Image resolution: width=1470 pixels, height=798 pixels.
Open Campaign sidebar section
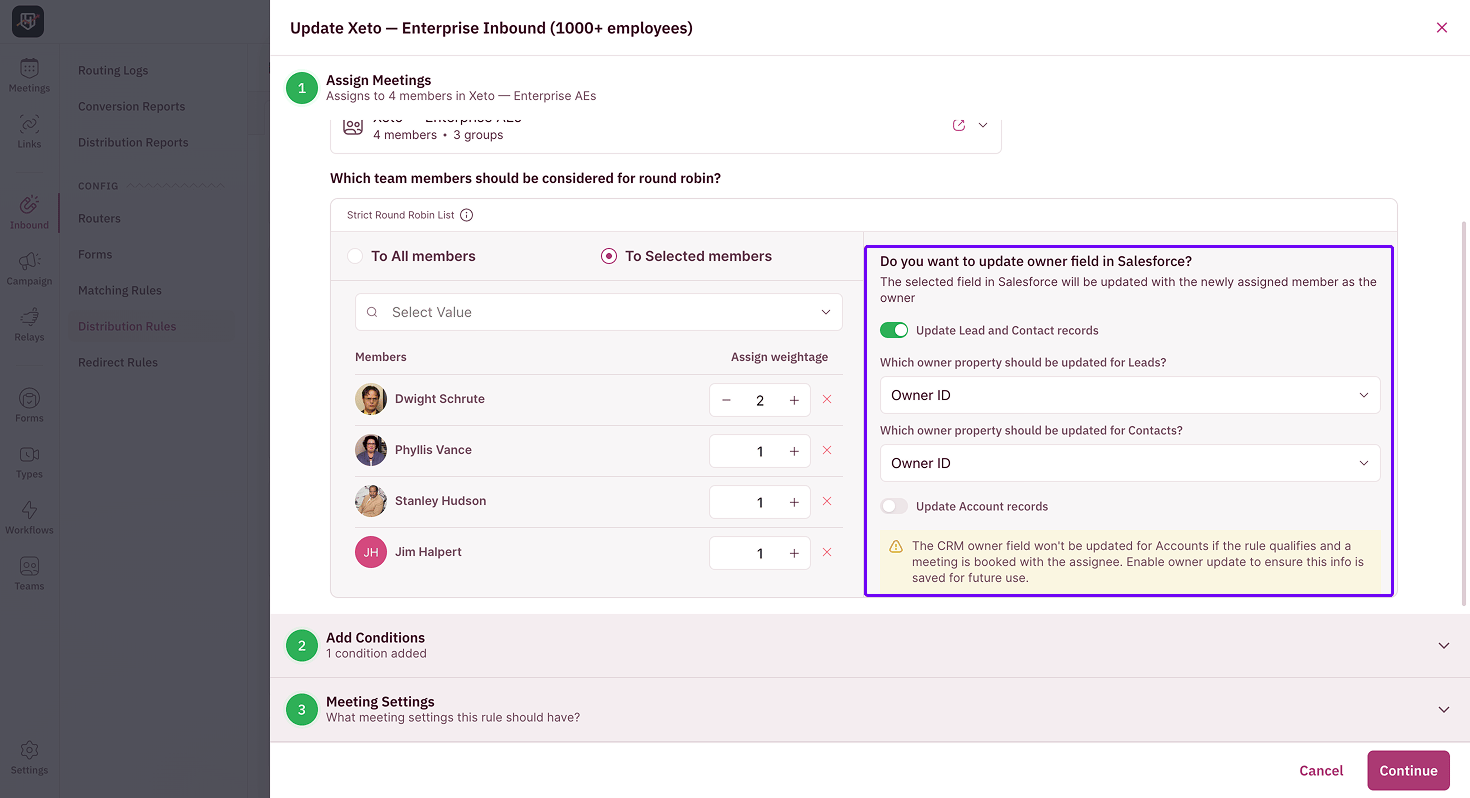[29, 268]
